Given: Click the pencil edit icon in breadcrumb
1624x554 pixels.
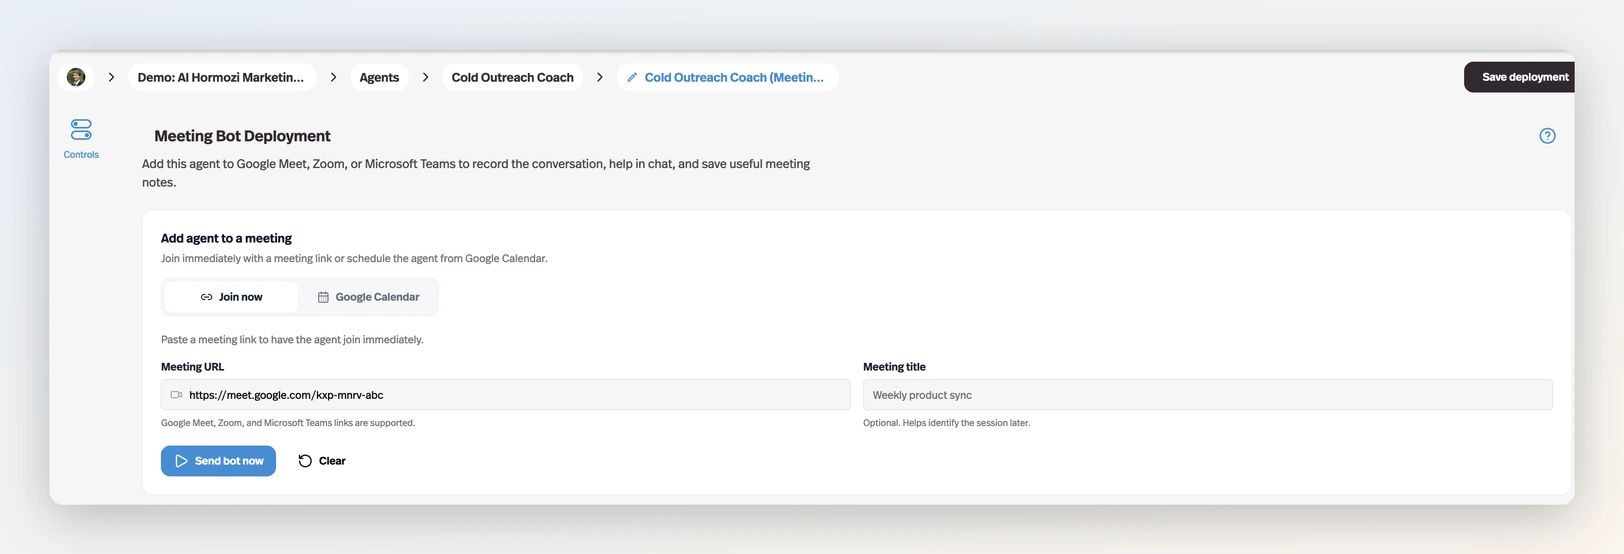Looking at the screenshot, I should [632, 77].
